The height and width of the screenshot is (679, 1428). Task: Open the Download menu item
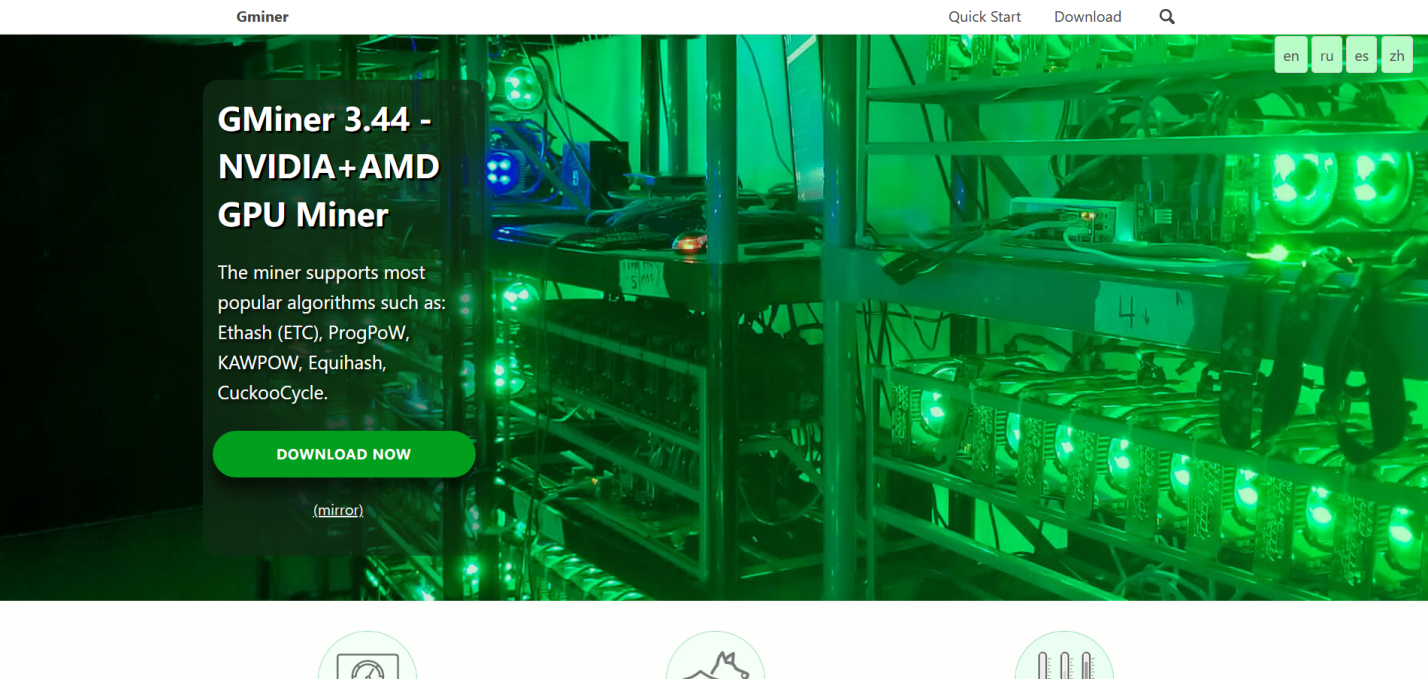(1087, 16)
